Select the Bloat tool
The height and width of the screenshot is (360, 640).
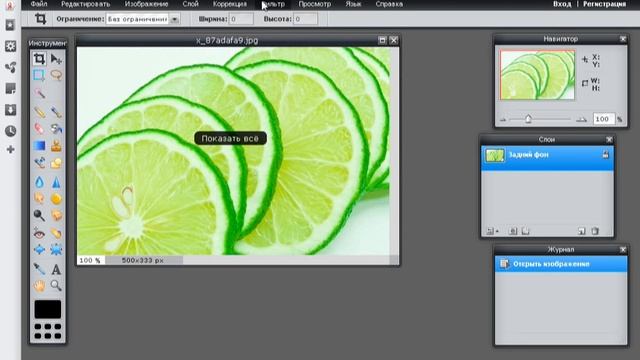point(39,249)
